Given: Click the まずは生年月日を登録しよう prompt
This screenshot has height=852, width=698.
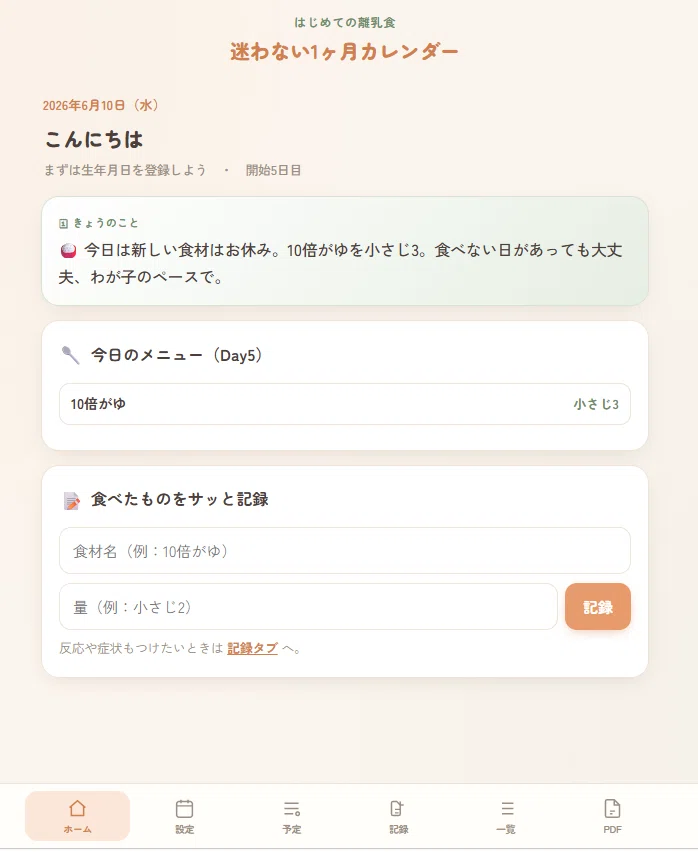Looking at the screenshot, I should point(125,170).
